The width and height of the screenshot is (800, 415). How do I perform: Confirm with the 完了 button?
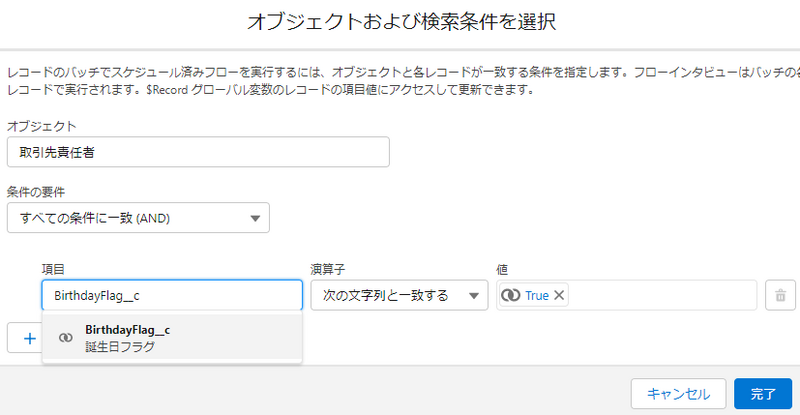(x=762, y=394)
